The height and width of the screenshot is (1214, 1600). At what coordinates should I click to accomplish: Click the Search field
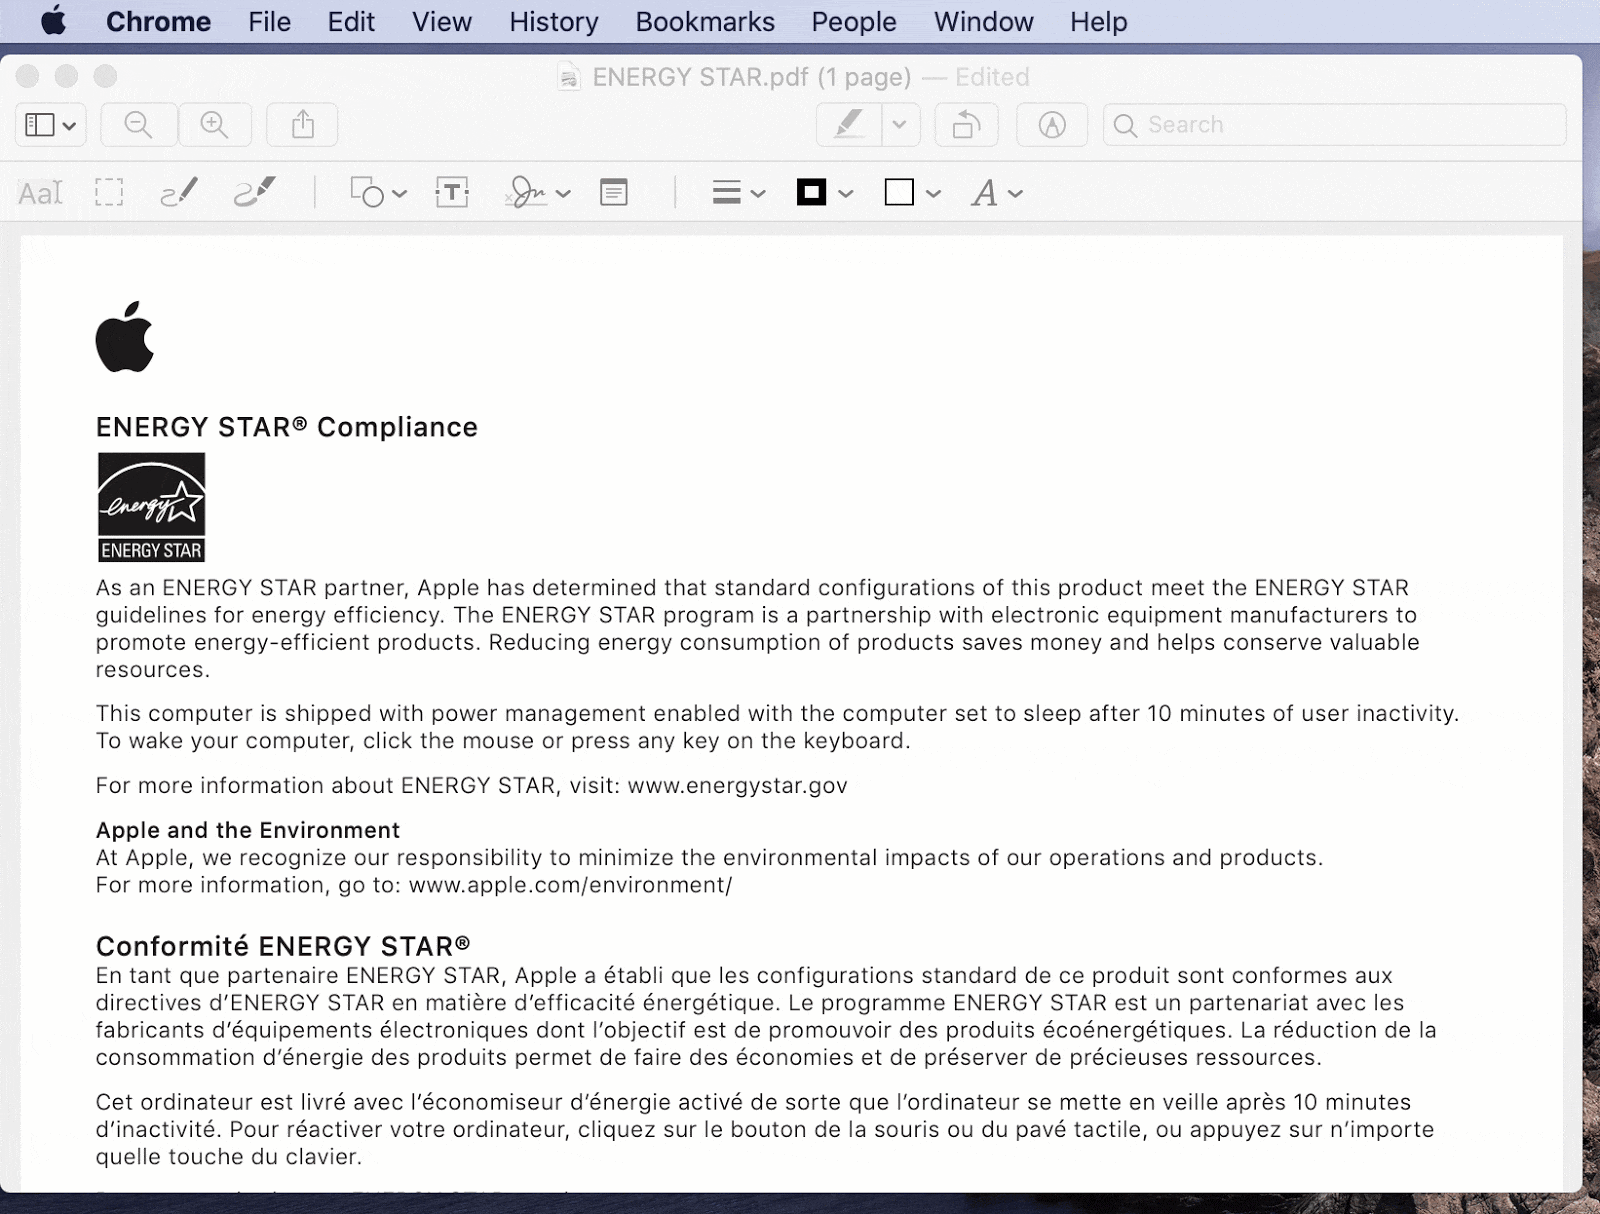pyautogui.click(x=1334, y=125)
